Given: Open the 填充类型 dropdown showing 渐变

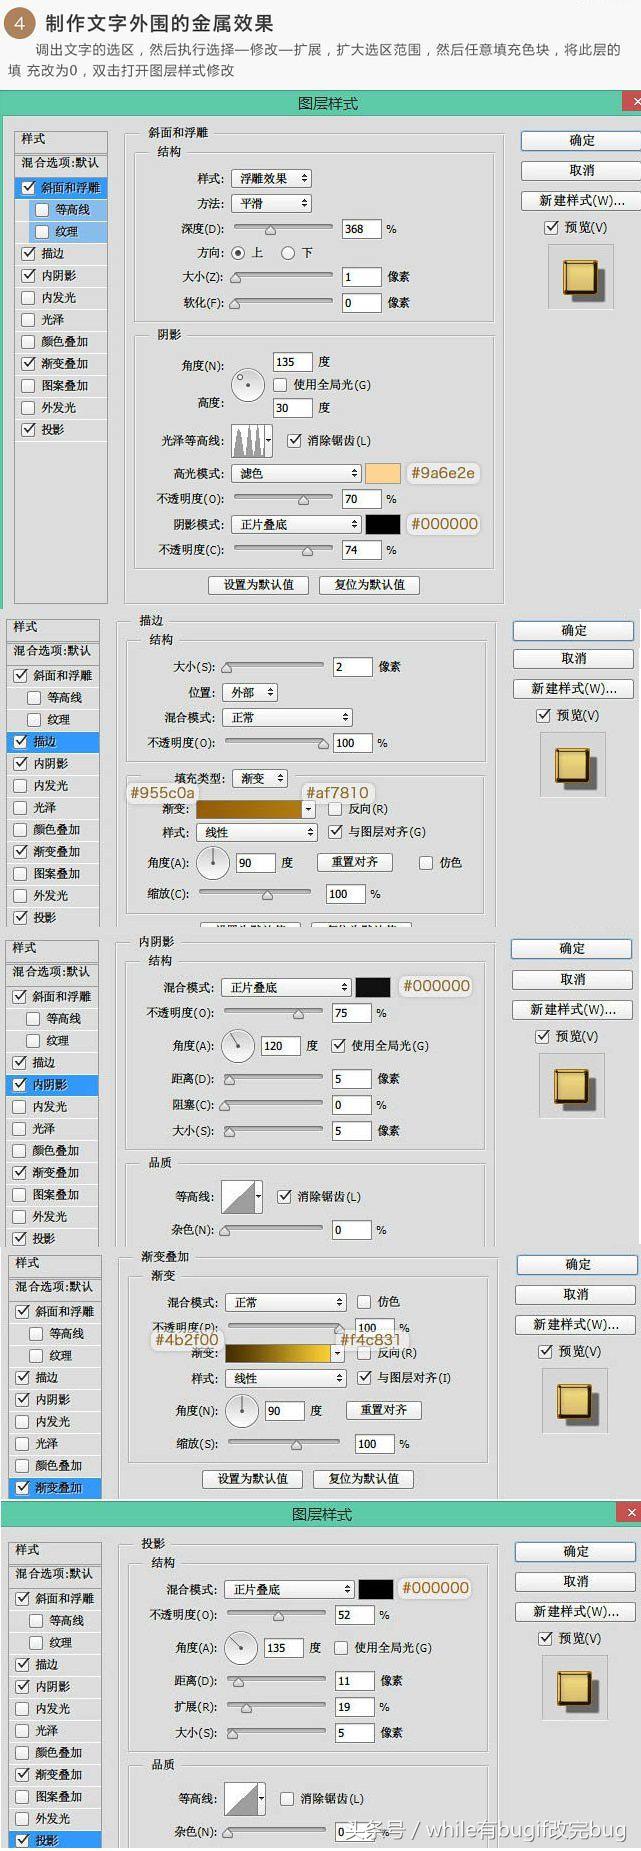Looking at the screenshot, I should point(260,778).
